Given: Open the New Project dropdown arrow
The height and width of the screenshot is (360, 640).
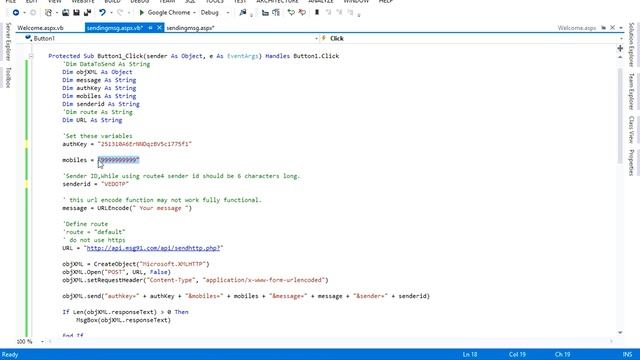Looking at the screenshot, I should tap(56, 13).
